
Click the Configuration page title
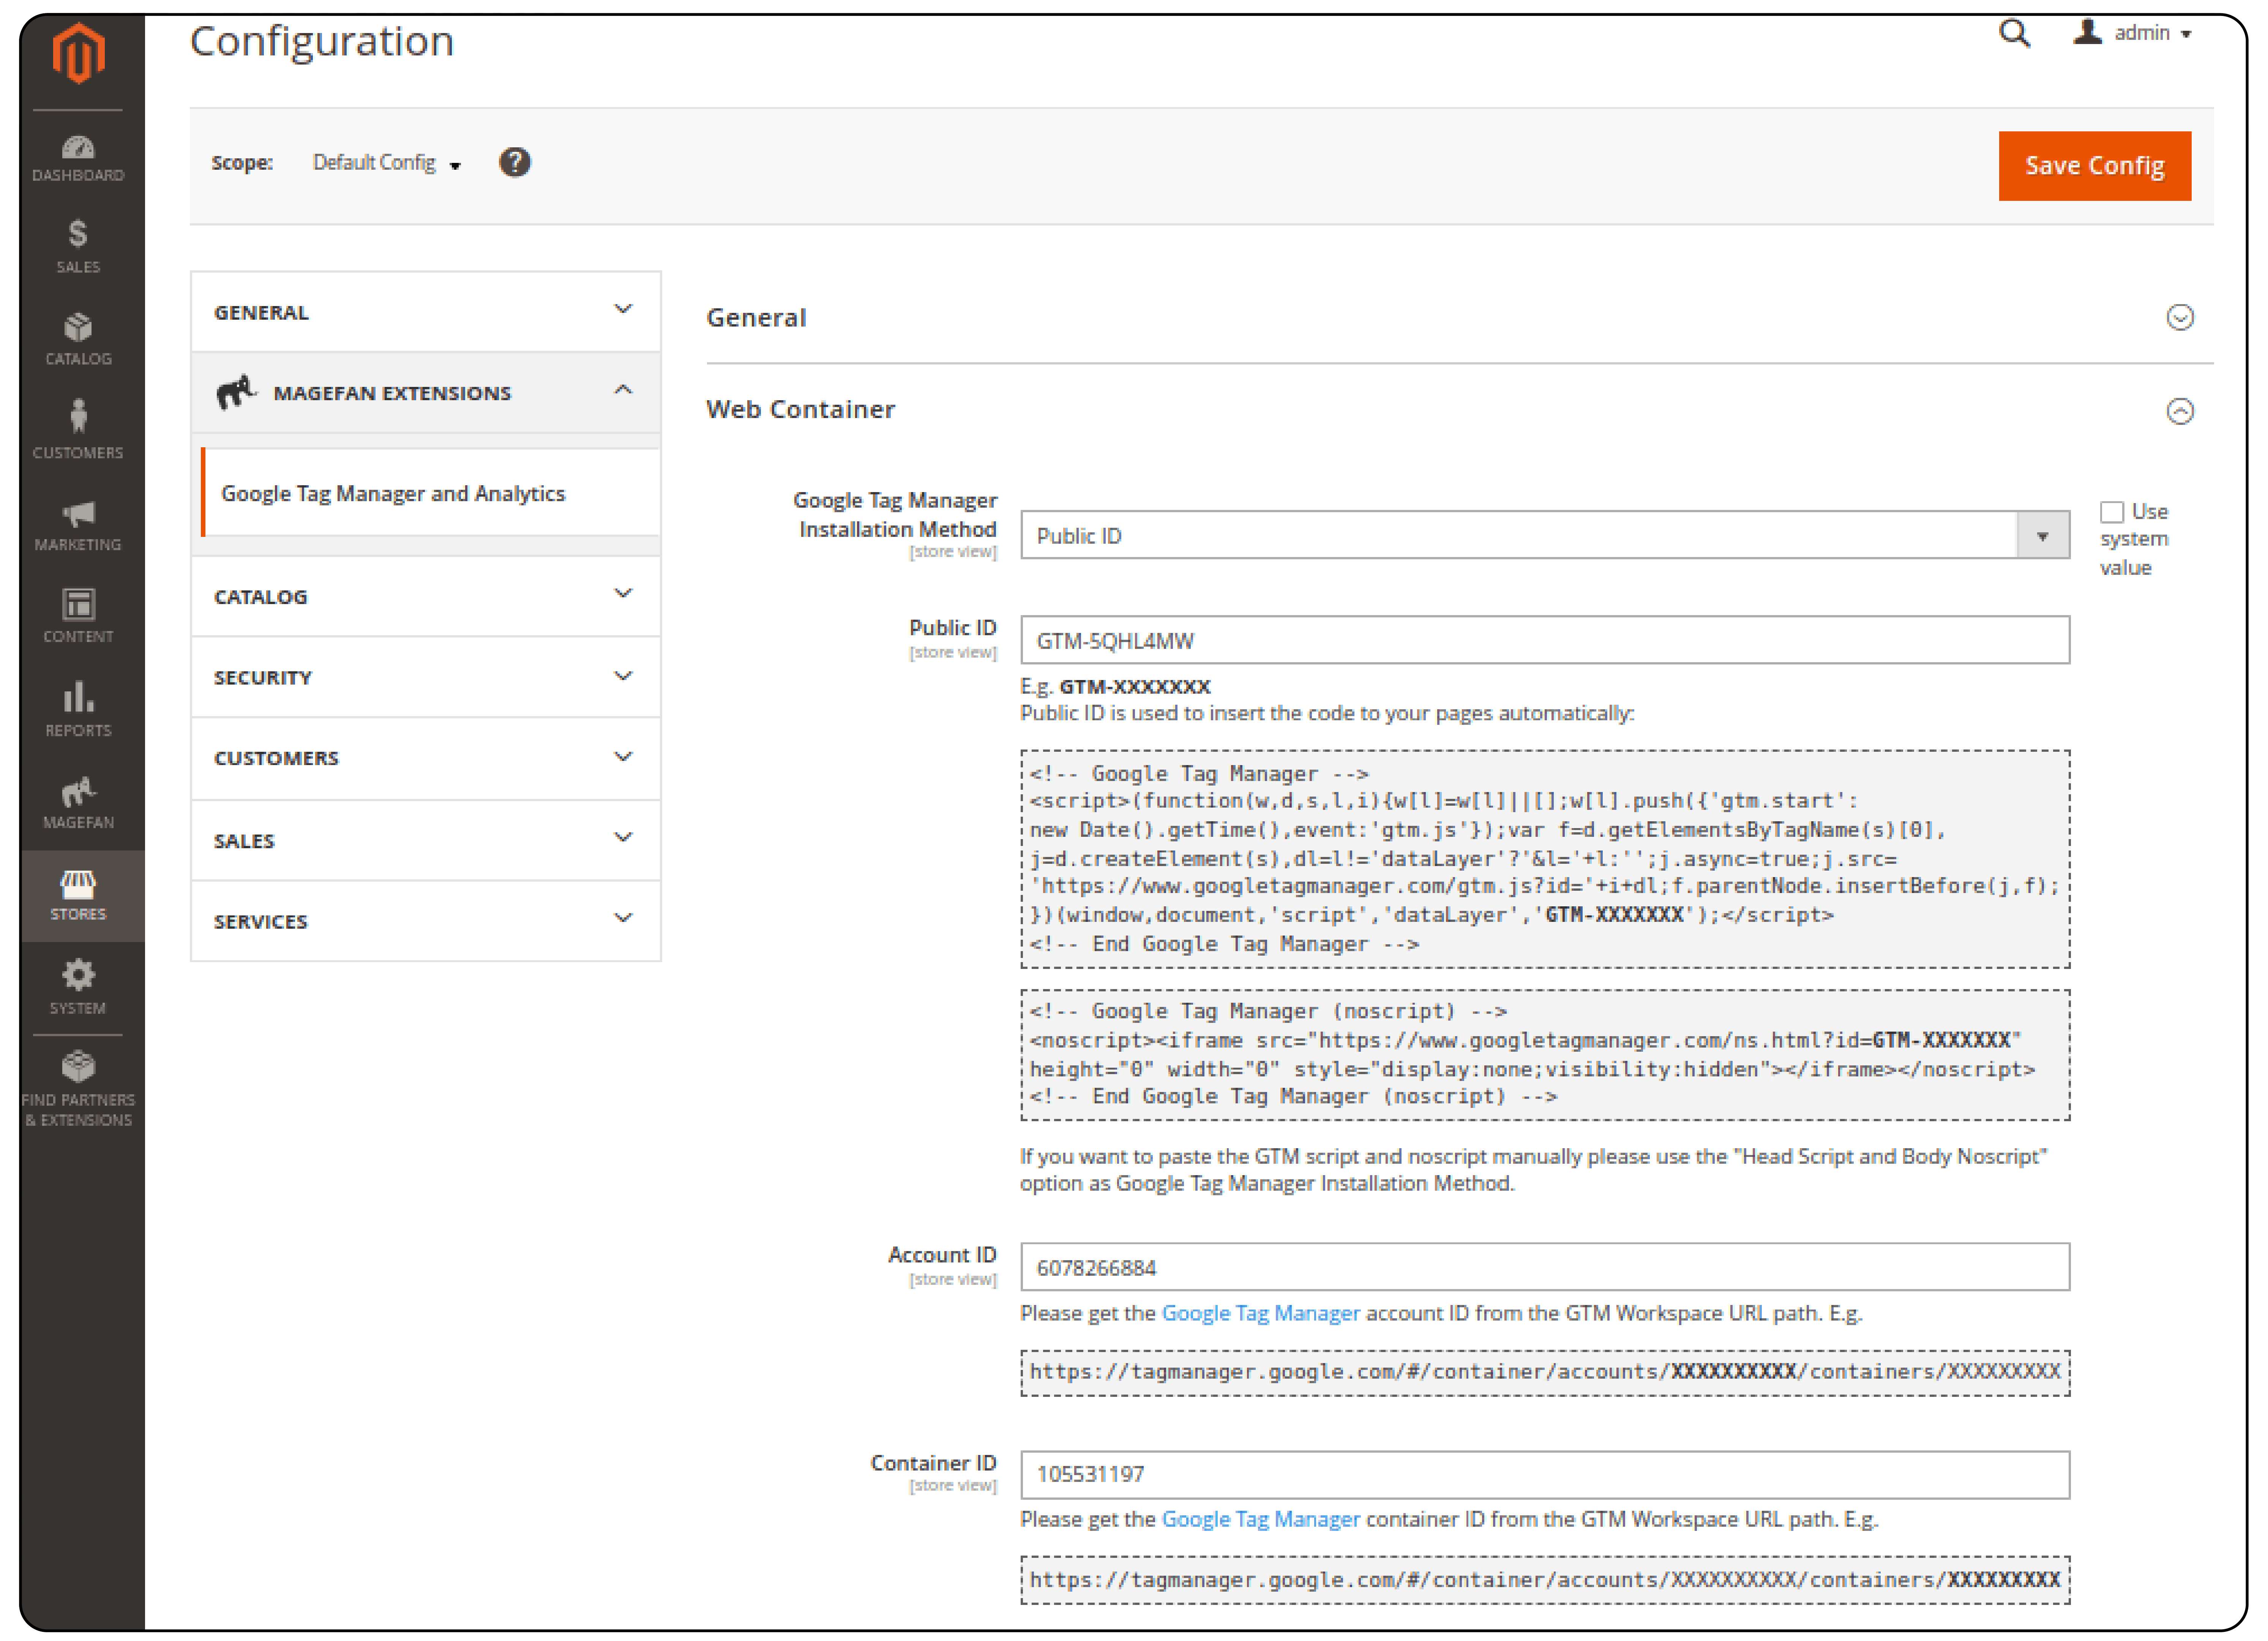click(x=322, y=42)
